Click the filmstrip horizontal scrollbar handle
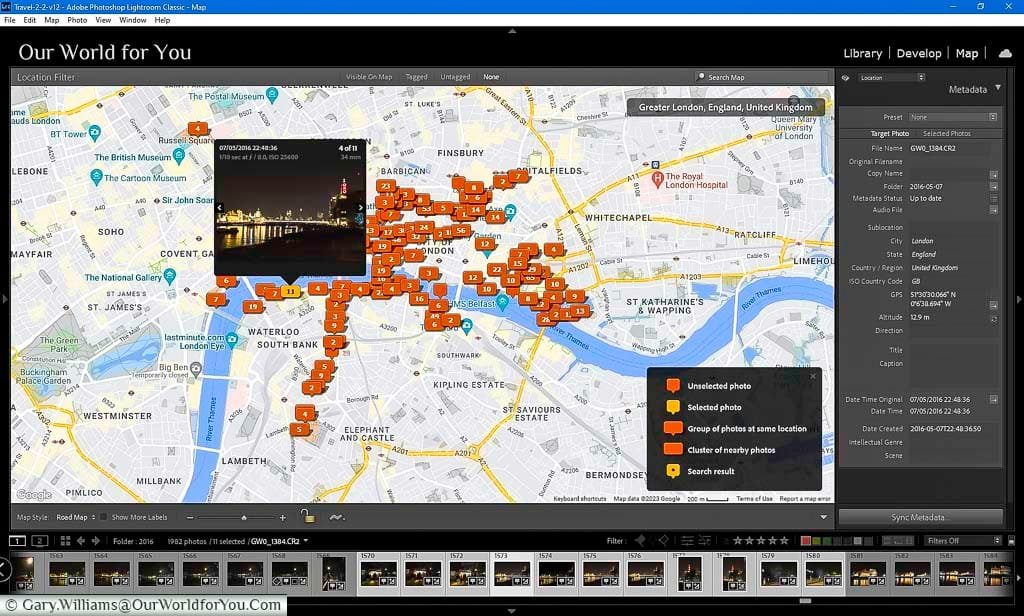Image resolution: width=1024 pixels, height=616 pixels. tap(805, 600)
